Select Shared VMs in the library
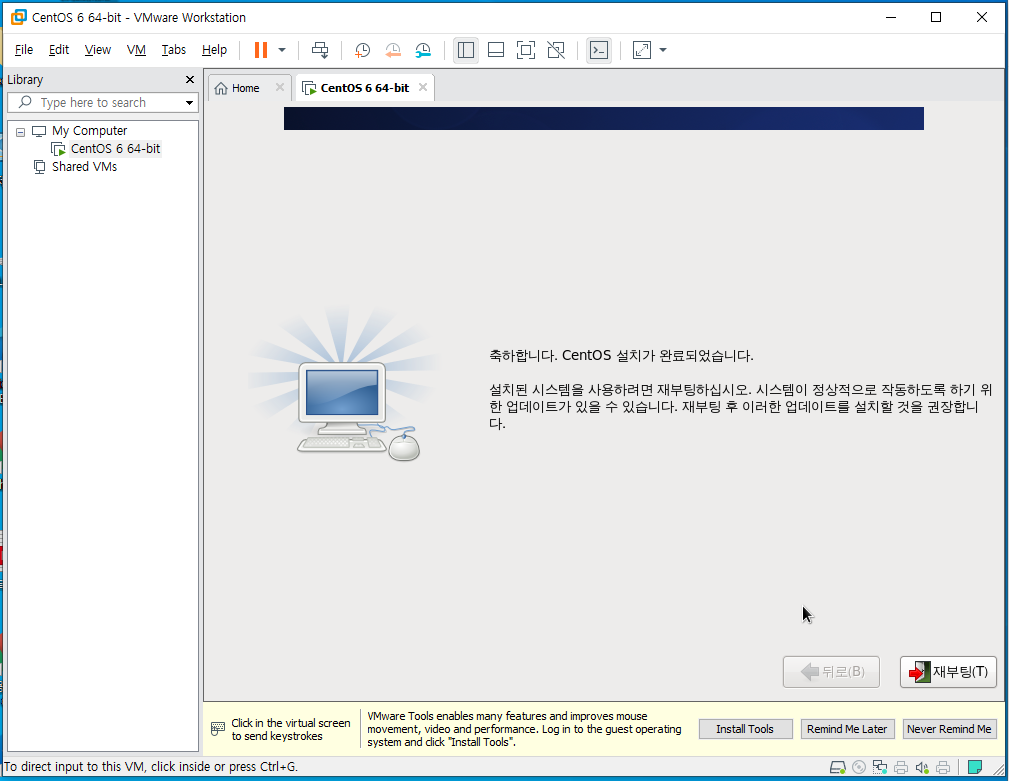The image size is (1009, 781). click(84, 167)
